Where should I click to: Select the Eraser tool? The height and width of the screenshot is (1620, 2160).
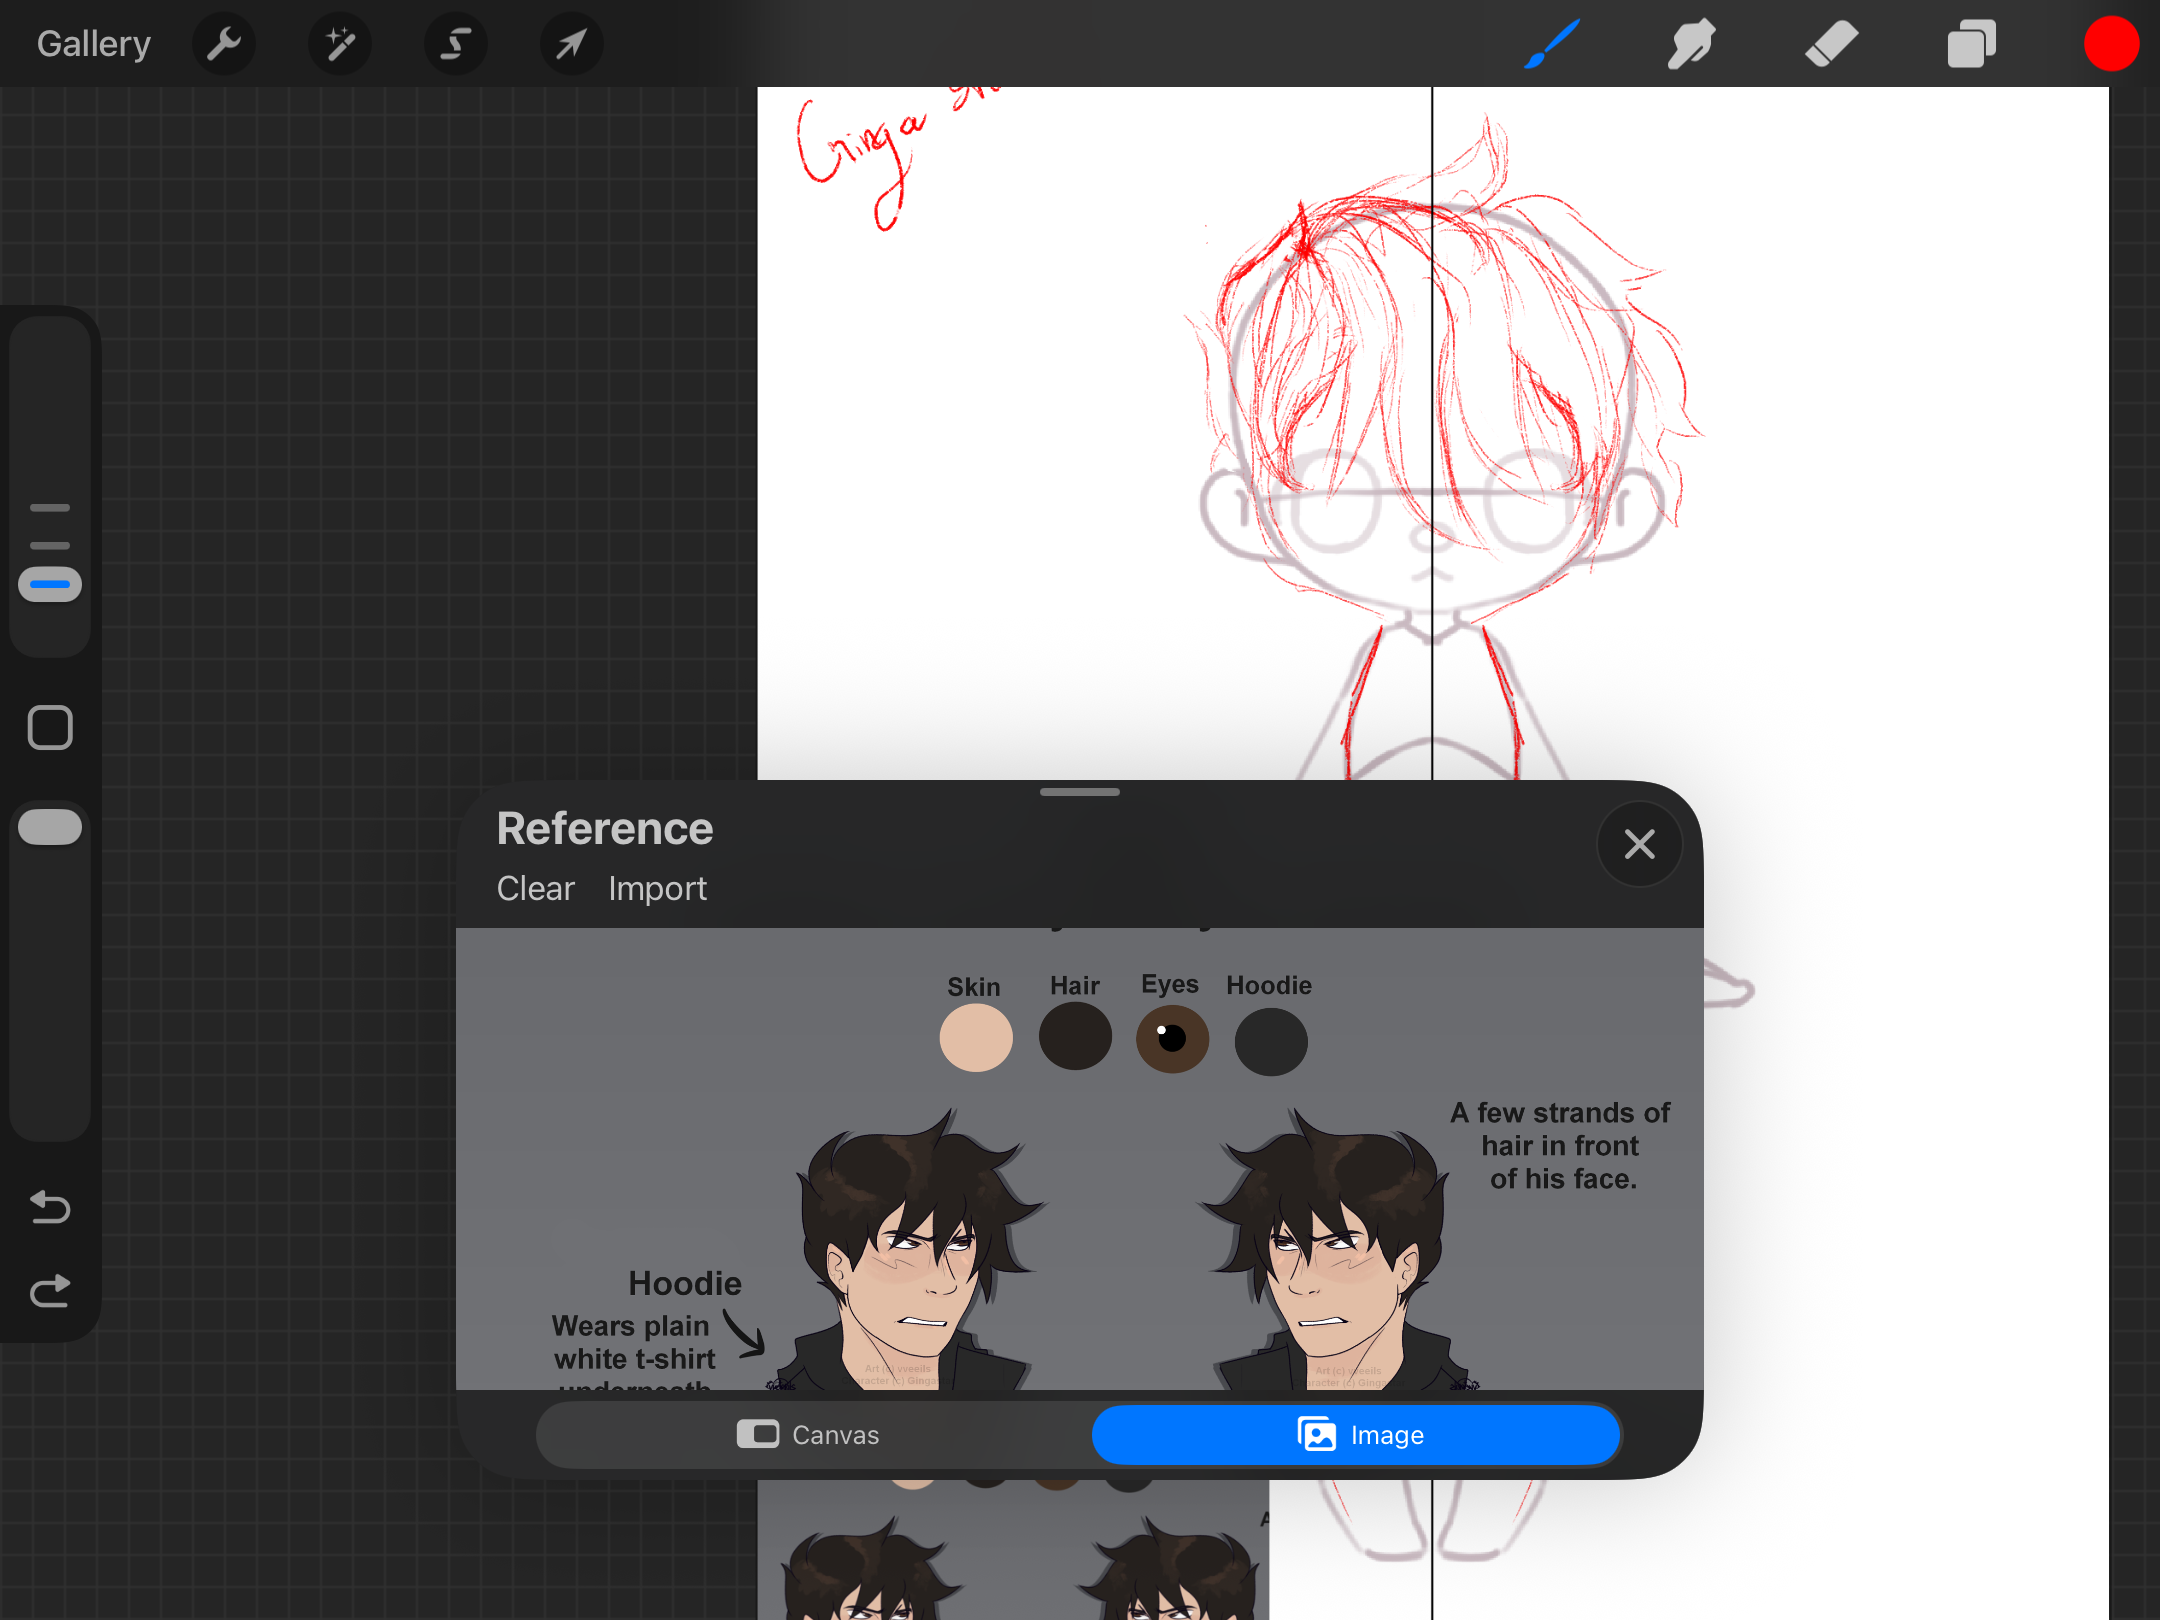pyautogui.click(x=1831, y=44)
